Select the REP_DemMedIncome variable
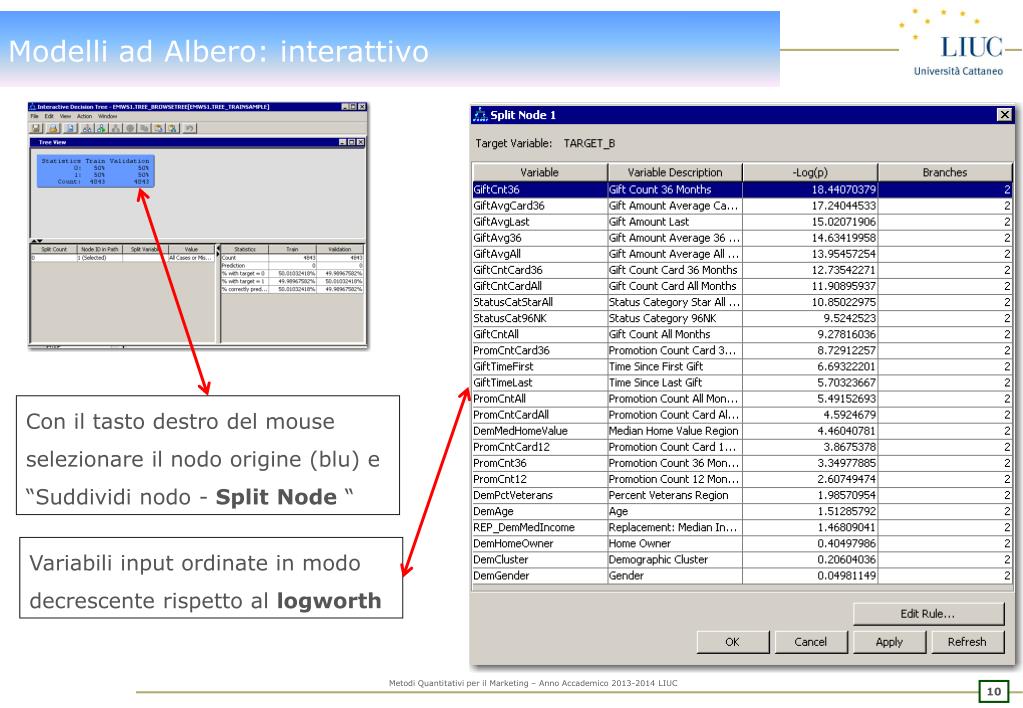 click(x=540, y=527)
